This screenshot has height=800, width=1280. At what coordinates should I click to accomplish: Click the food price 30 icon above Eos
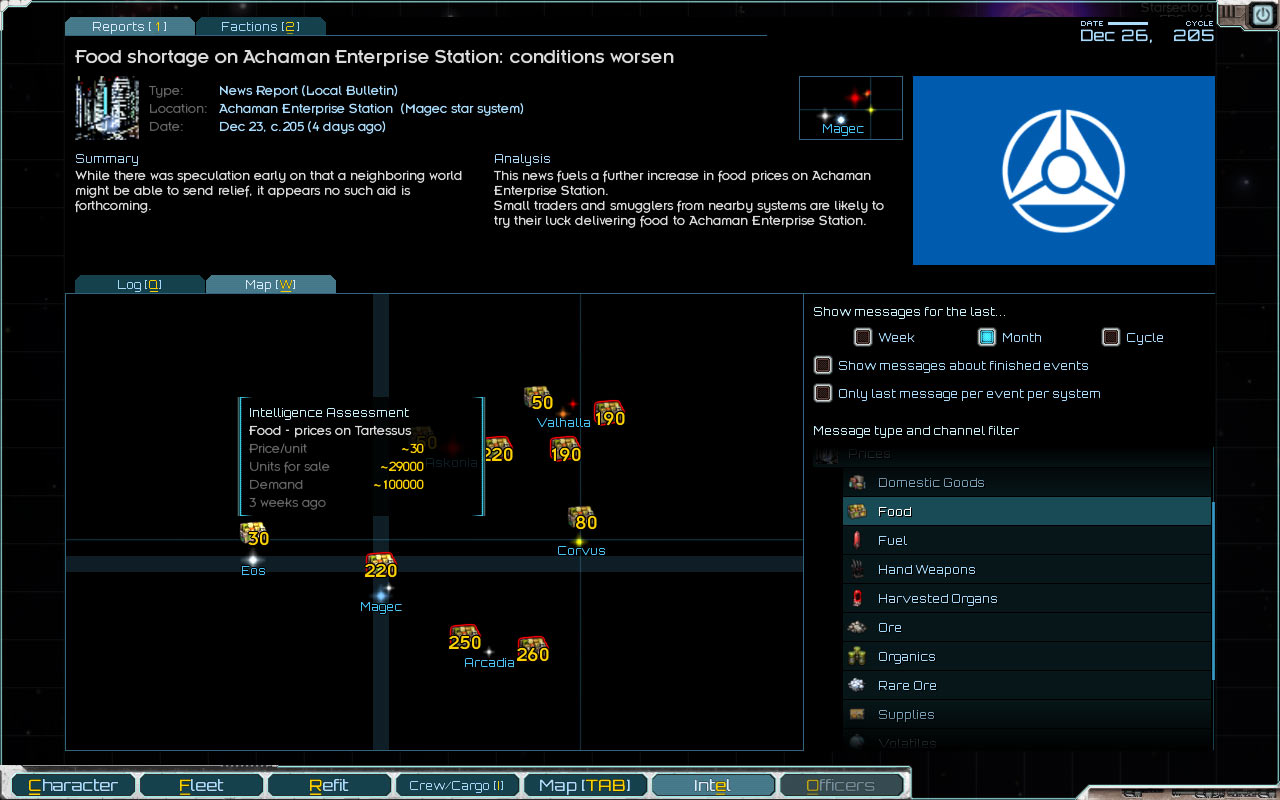point(254,534)
